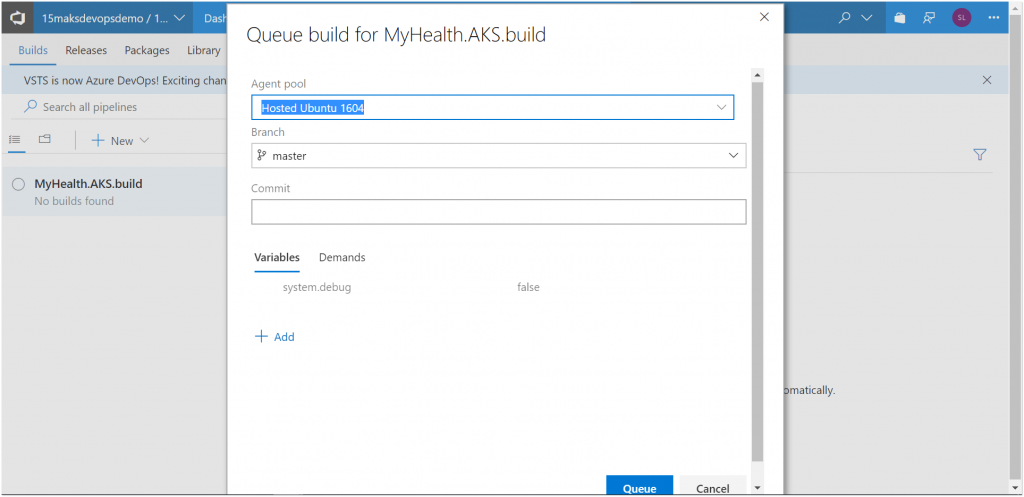This screenshot has width=1024, height=497.
Task: Click the Queue build dialog title
Action: click(x=396, y=35)
